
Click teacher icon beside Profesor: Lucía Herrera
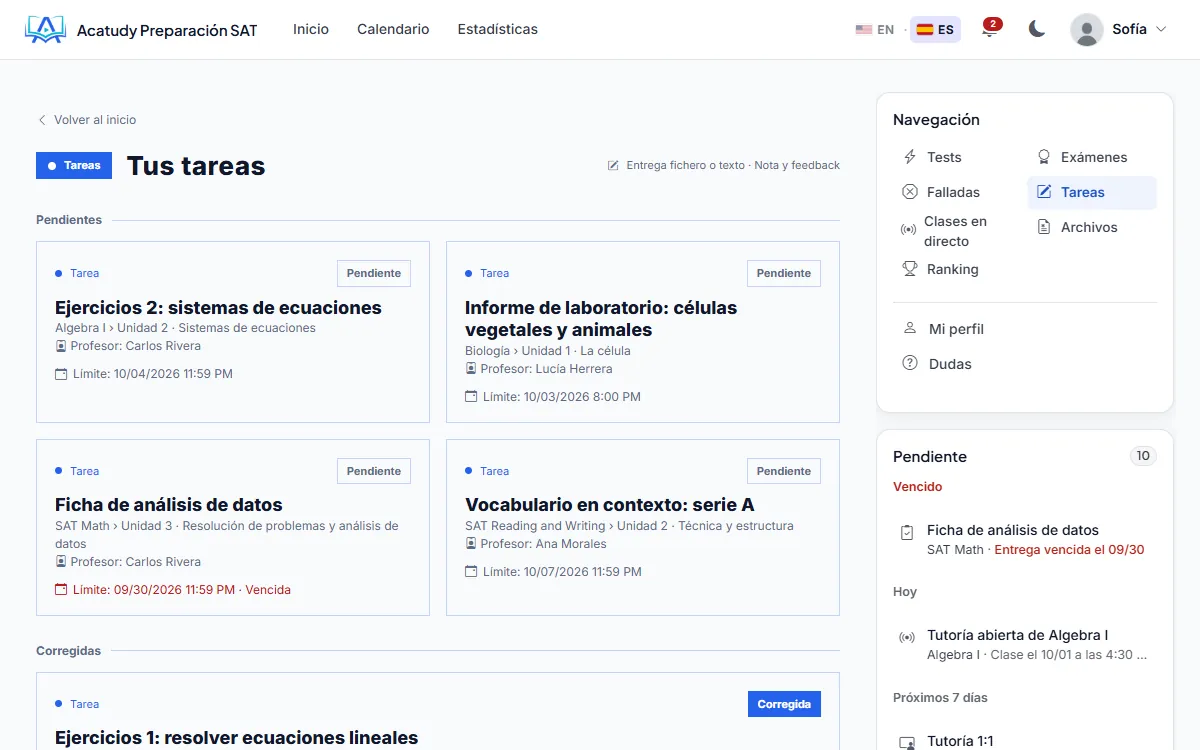point(471,369)
